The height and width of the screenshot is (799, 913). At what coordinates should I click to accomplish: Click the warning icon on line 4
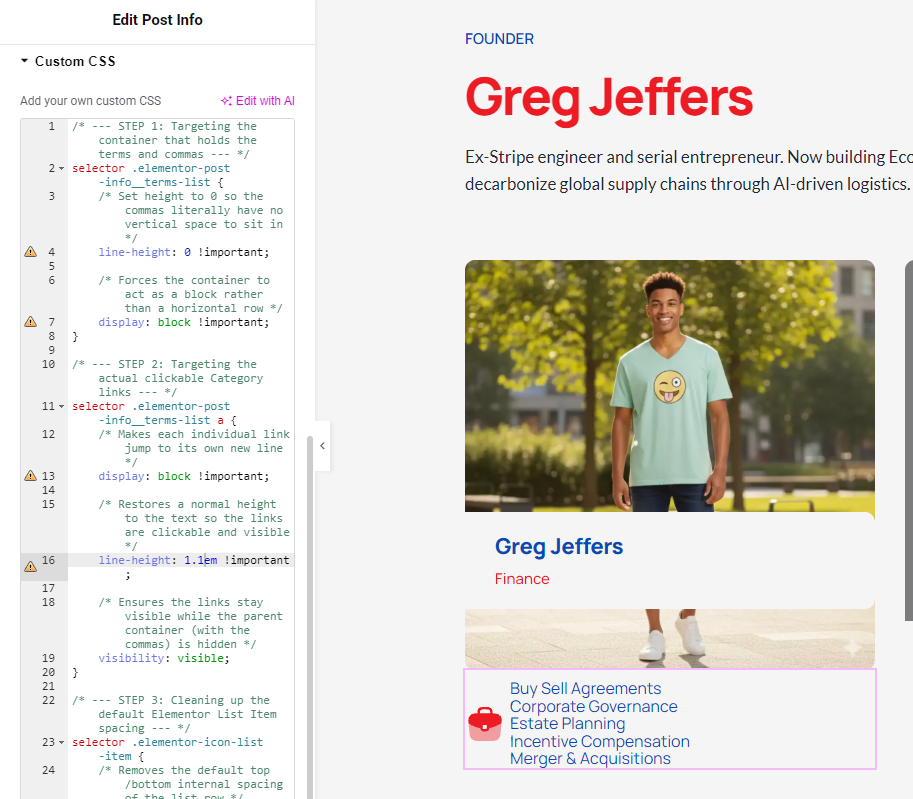tap(30, 252)
